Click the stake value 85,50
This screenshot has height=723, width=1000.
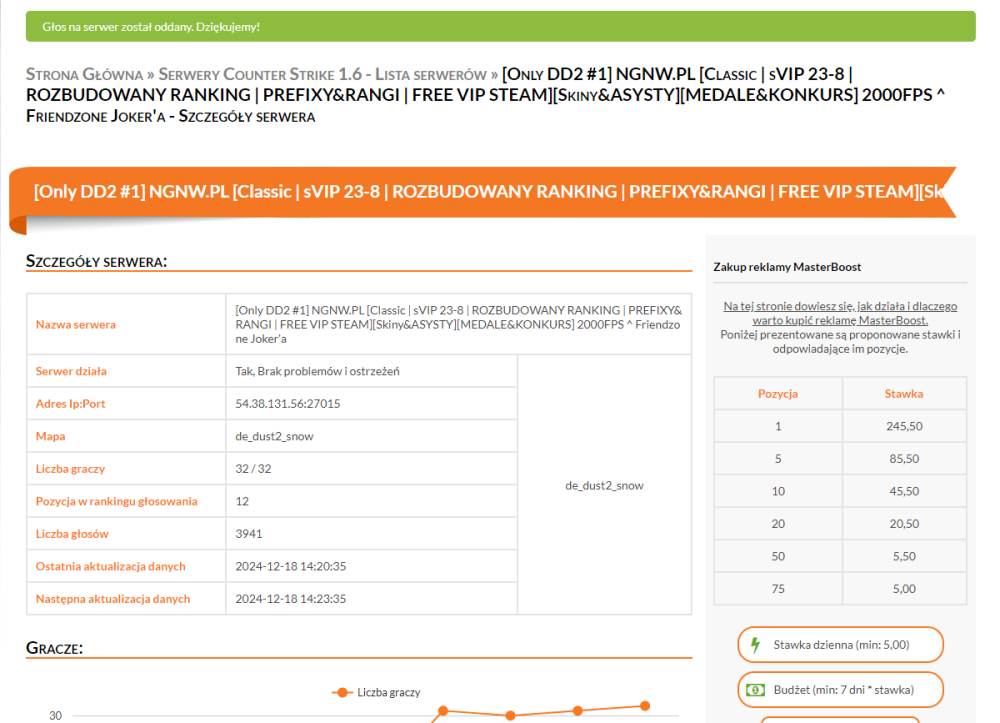904,458
